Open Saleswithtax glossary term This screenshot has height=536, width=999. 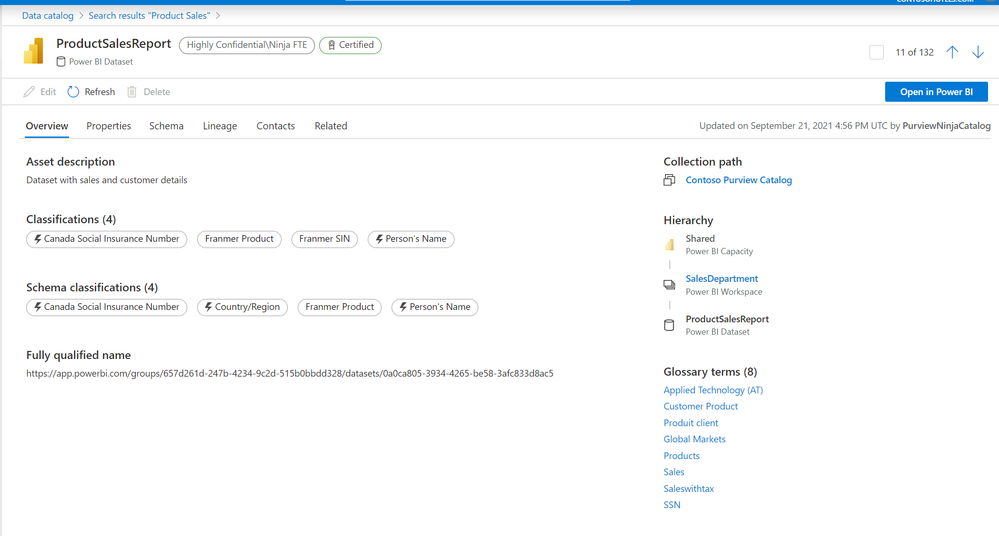(x=689, y=489)
